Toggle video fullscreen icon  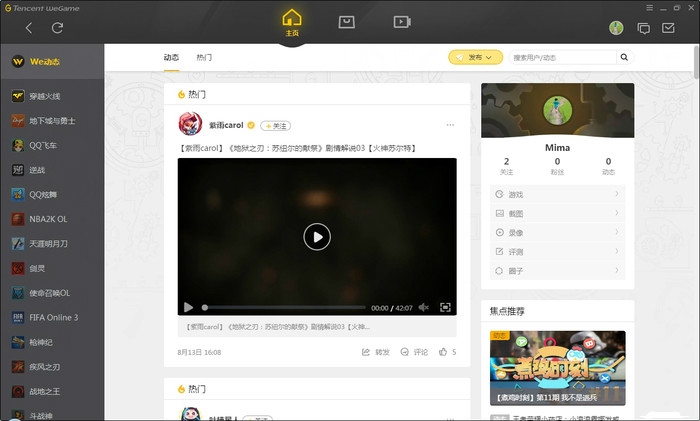click(x=445, y=307)
